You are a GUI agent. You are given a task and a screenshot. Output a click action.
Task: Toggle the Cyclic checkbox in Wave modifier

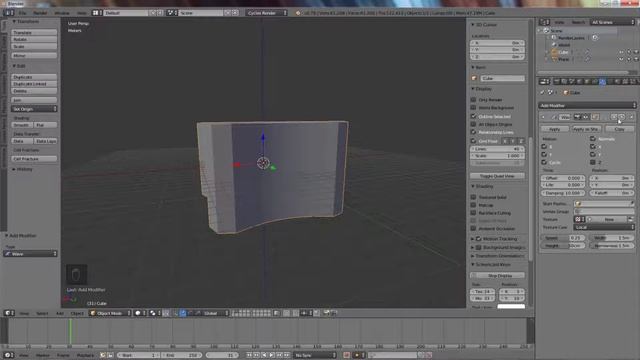[x=544, y=162]
